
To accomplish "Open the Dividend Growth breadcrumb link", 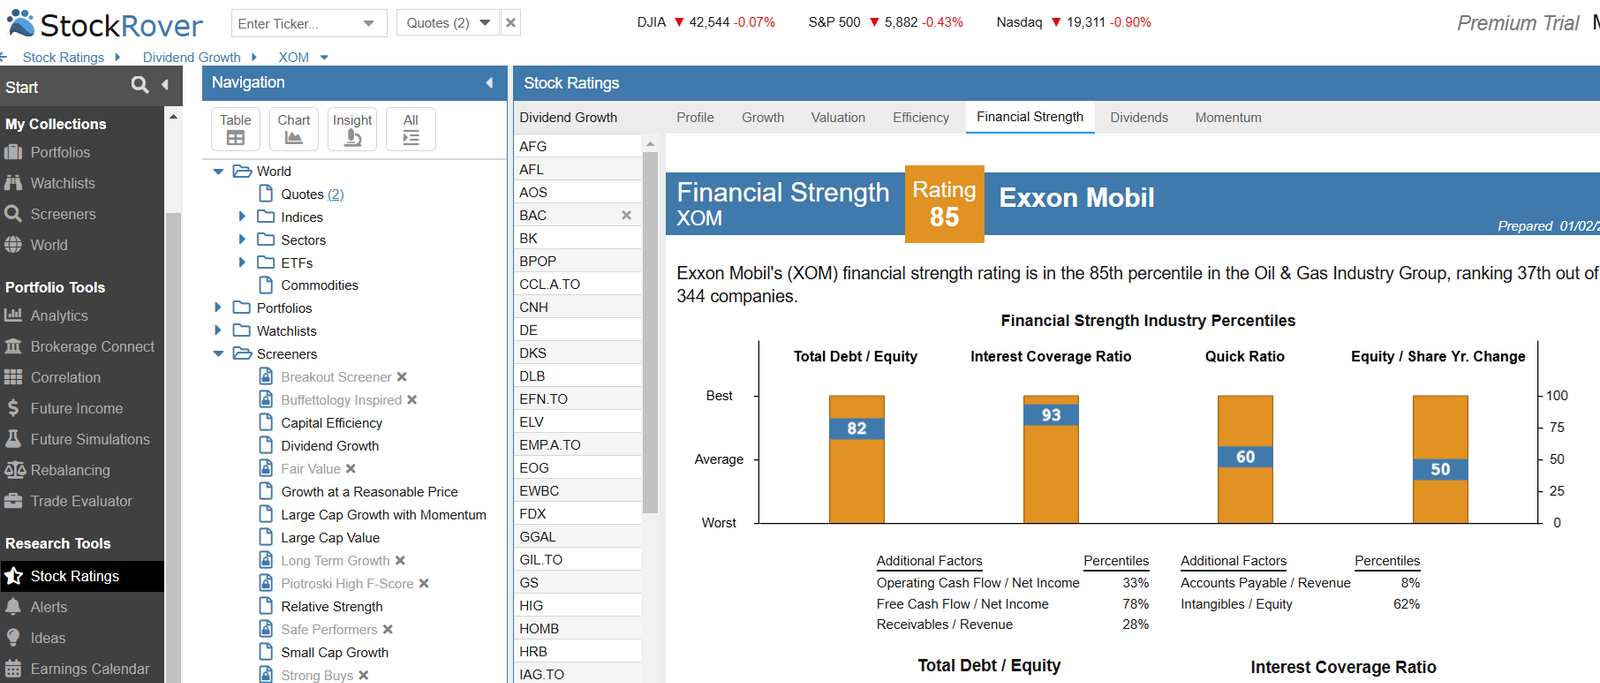I will coord(191,57).
